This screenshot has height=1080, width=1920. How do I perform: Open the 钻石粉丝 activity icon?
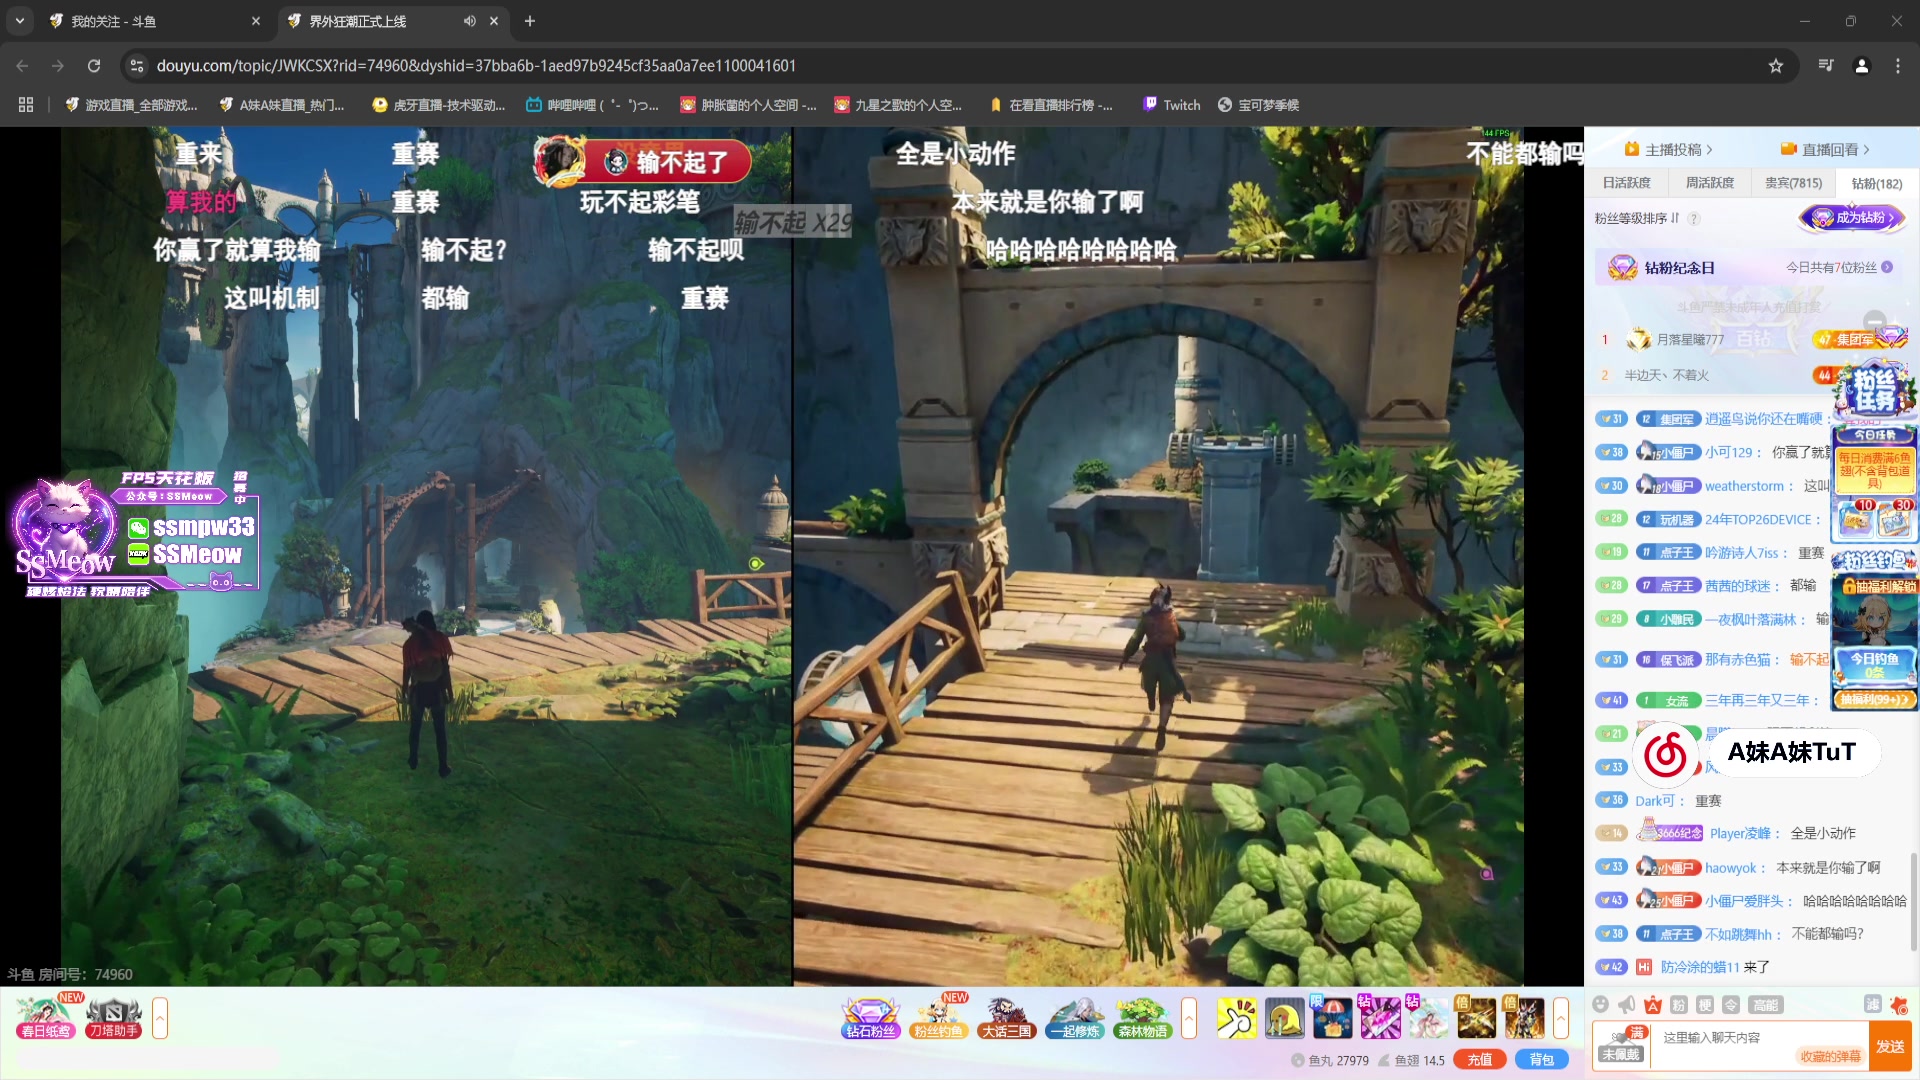coord(870,1019)
